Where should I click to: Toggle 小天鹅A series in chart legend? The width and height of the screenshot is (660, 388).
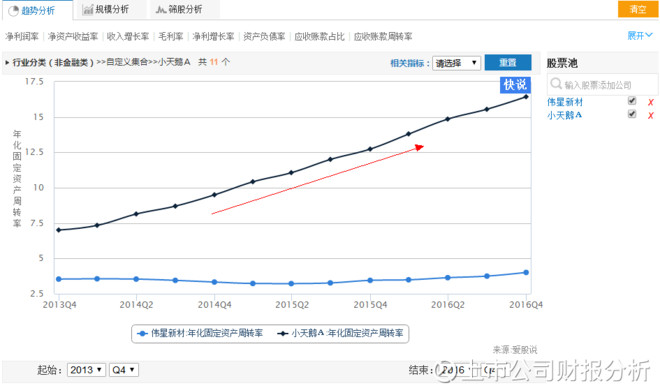341,333
